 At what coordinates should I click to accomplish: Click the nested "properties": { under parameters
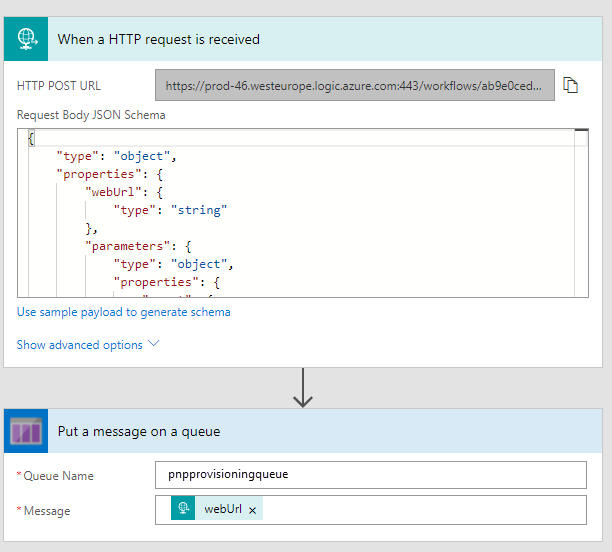167,282
